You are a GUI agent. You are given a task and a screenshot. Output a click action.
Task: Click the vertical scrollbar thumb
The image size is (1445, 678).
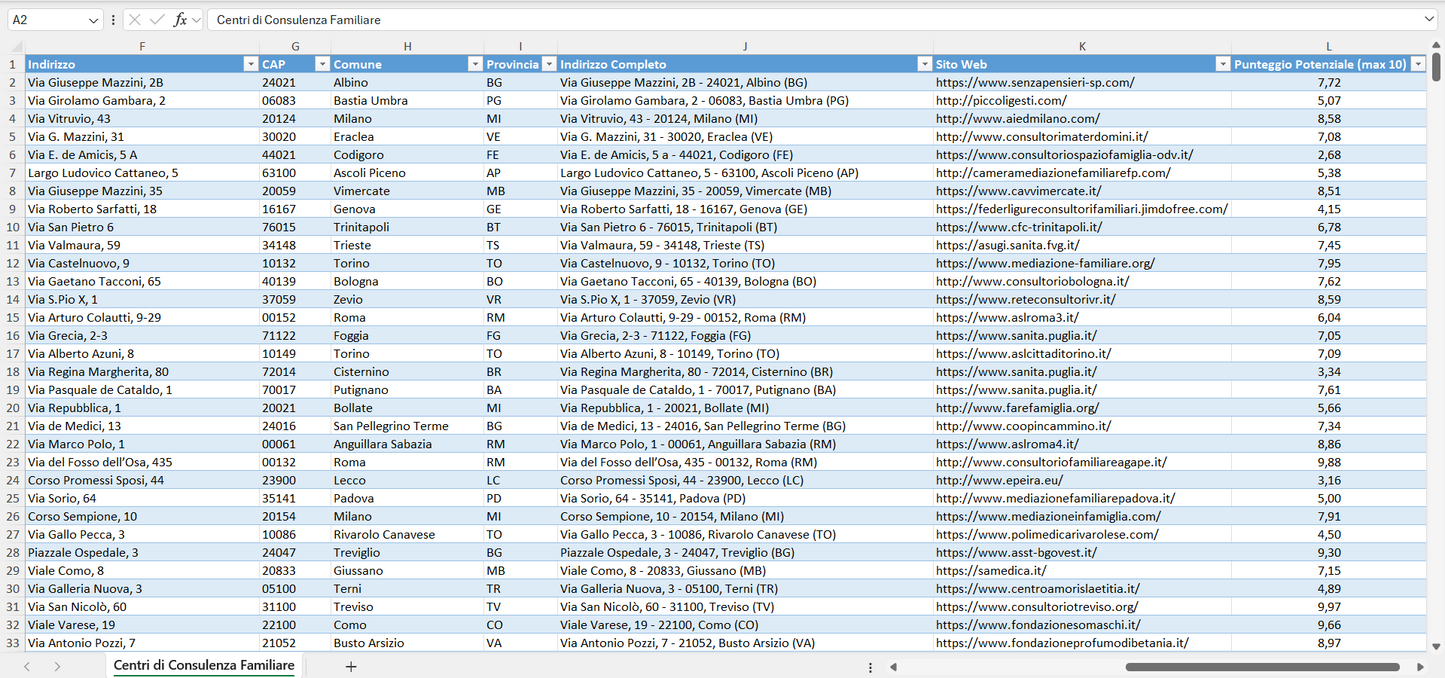pyautogui.click(x=1436, y=66)
